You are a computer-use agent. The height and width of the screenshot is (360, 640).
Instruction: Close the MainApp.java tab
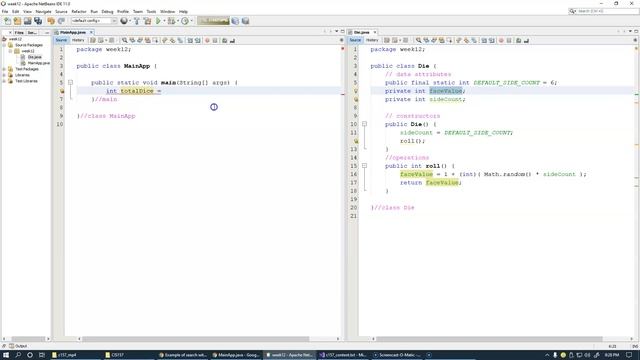pyautogui.click(x=91, y=32)
